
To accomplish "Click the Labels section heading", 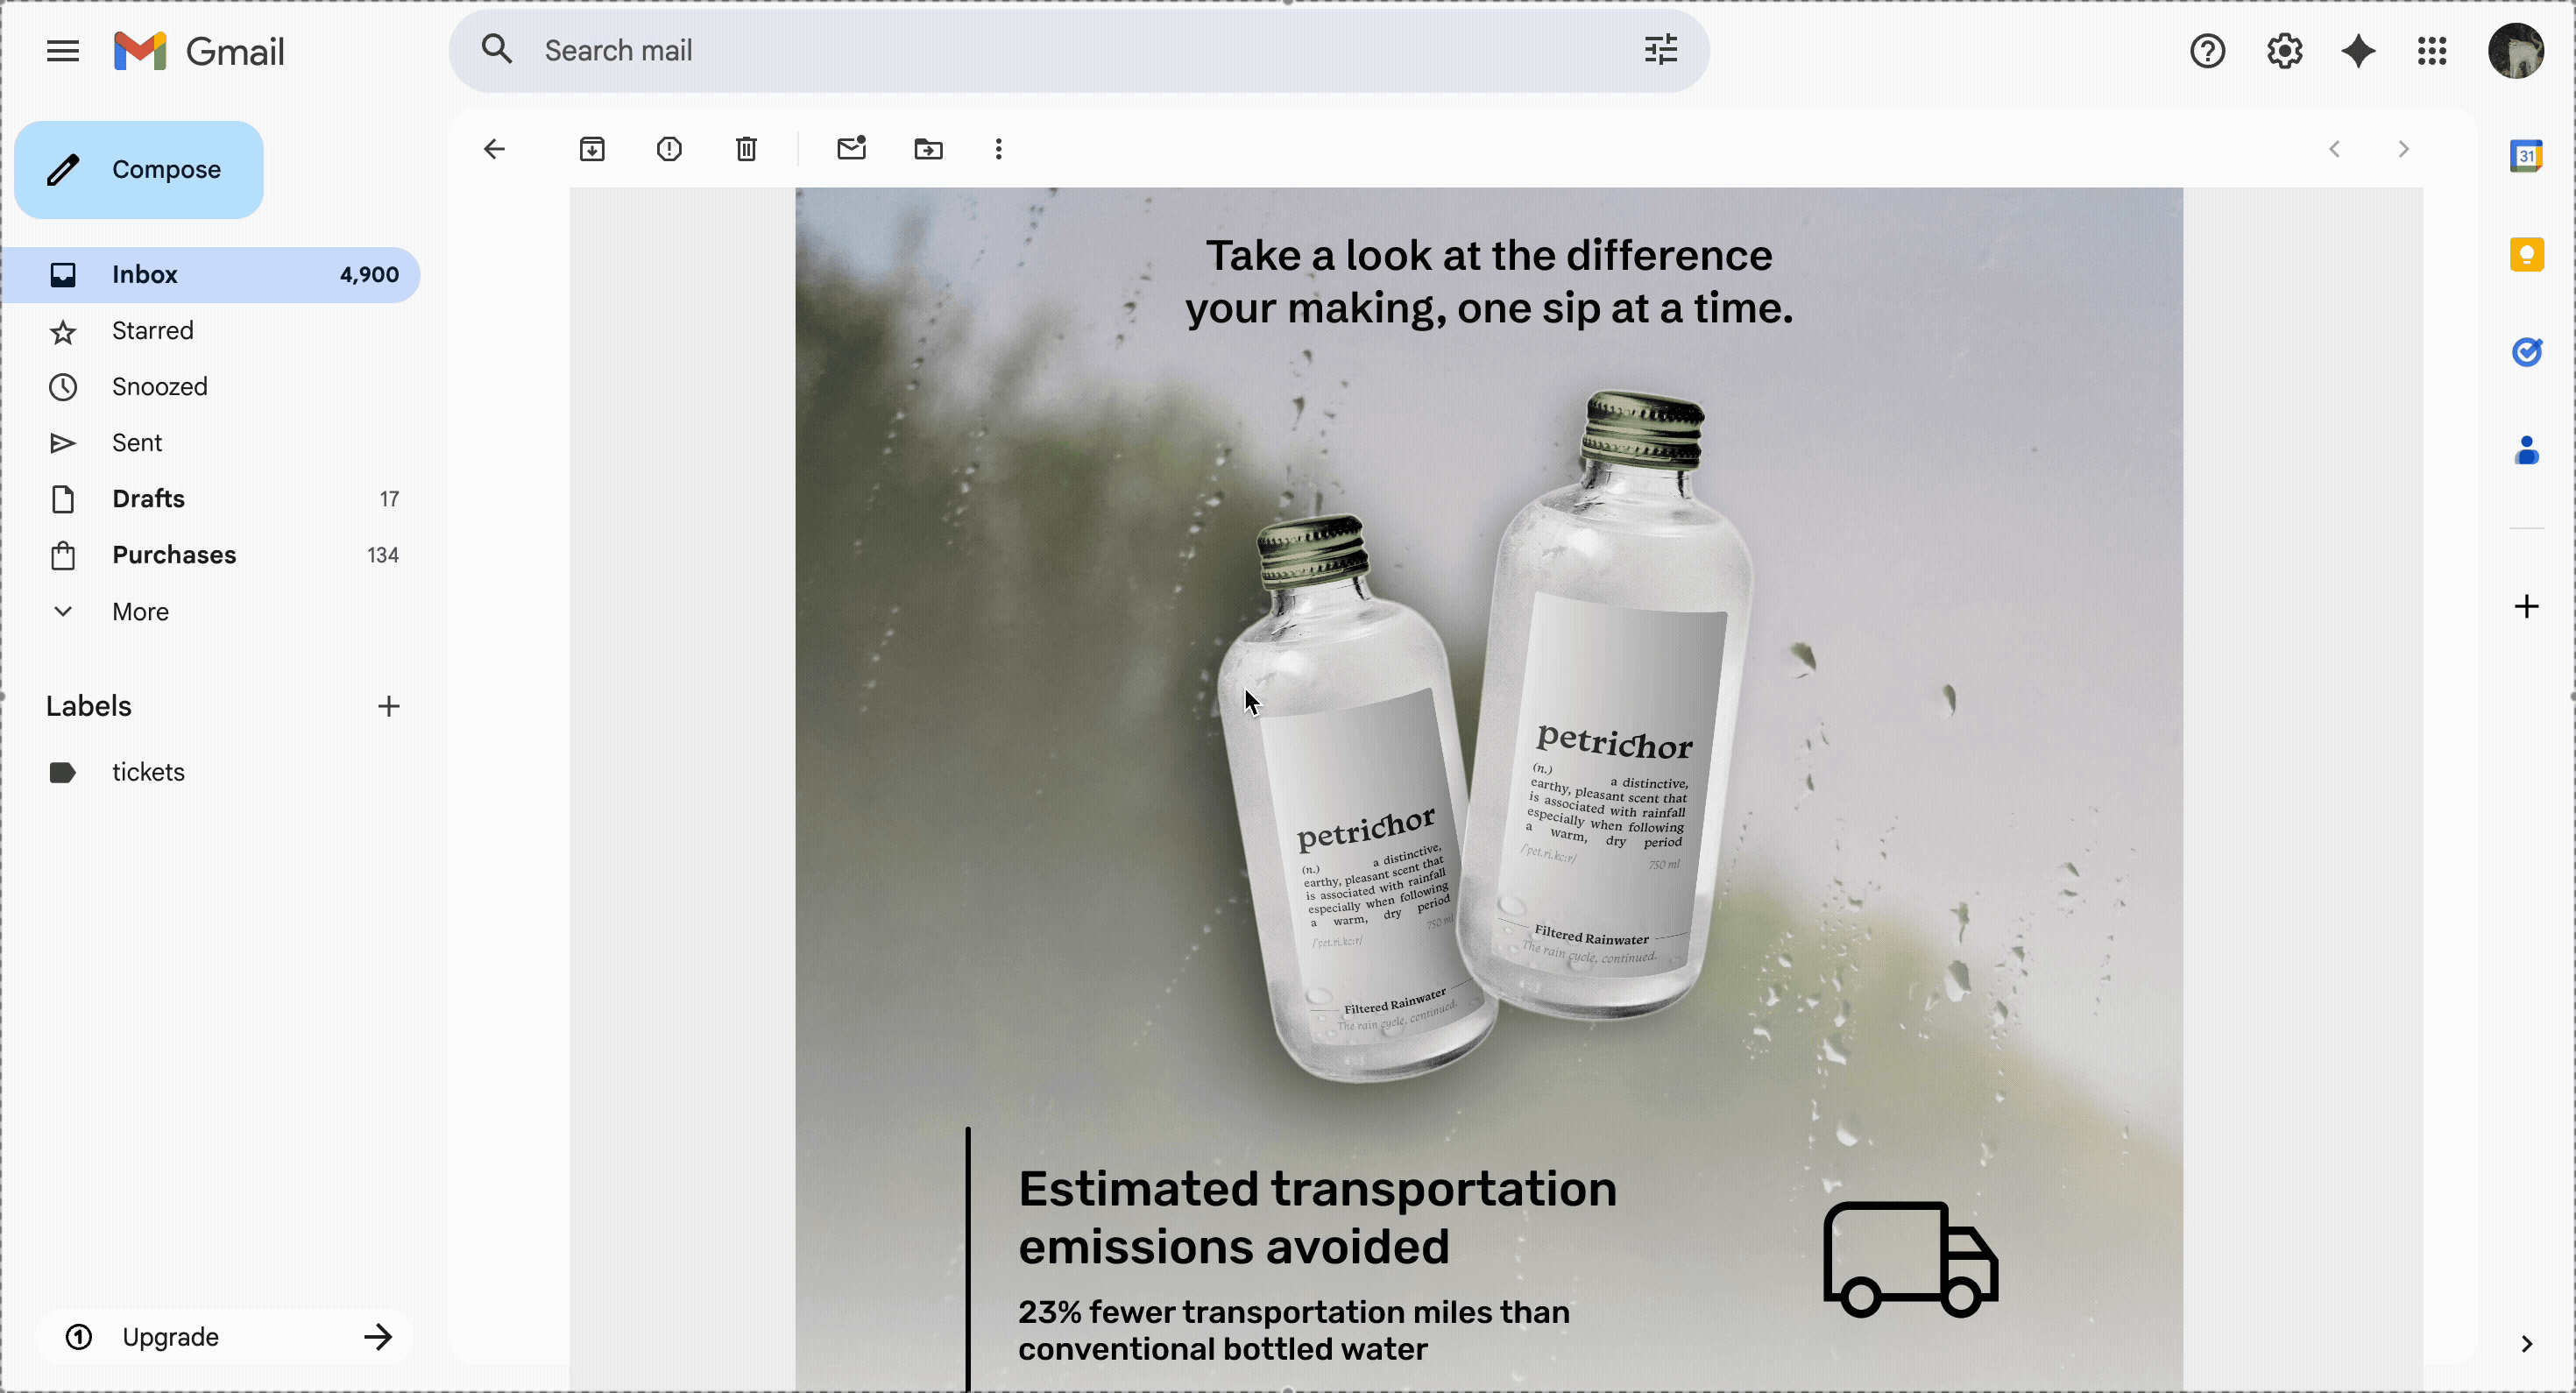I will [89, 706].
